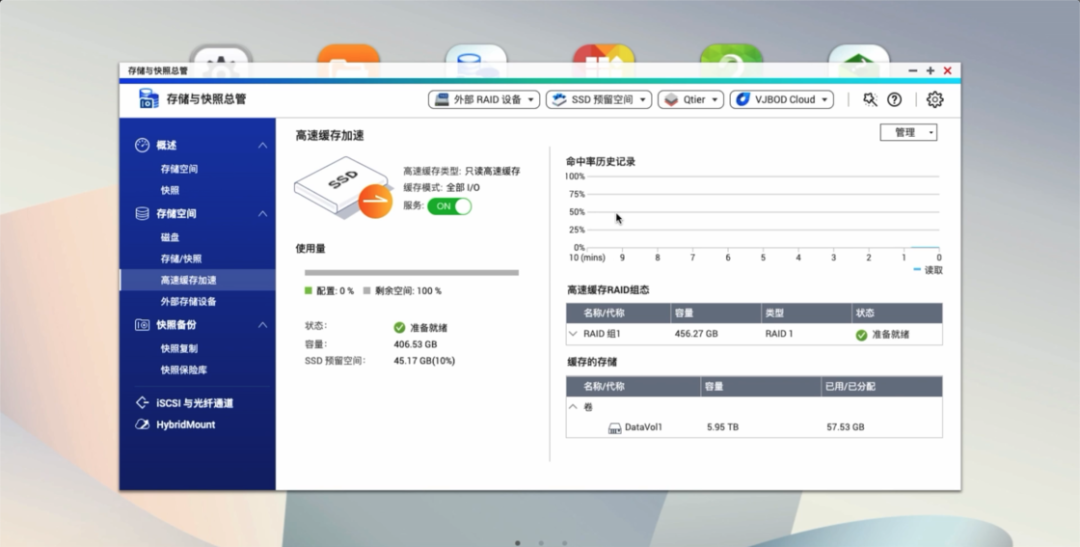Open 外部存储设备 in the sidebar
Viewport: 1080px width, 547px height.
coord(188,302)
